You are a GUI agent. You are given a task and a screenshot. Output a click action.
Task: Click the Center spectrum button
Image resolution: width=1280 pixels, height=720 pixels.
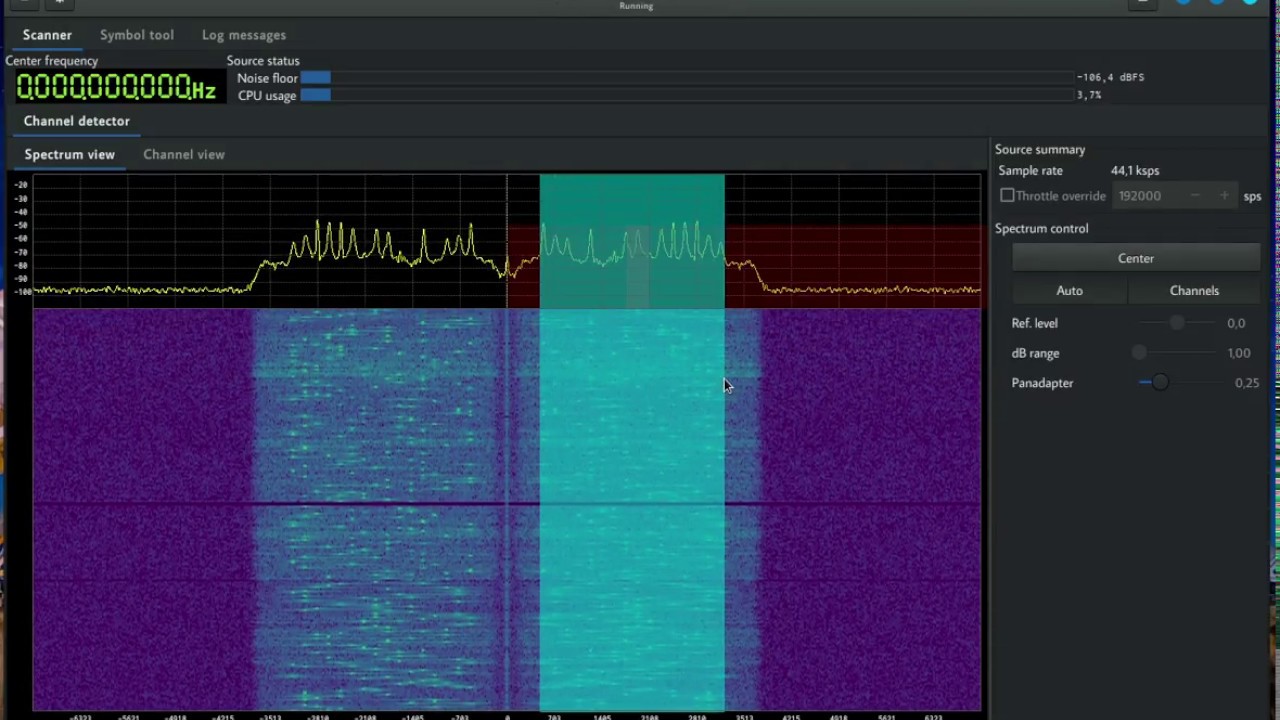pyautogui.click(x=1136, y=258)
